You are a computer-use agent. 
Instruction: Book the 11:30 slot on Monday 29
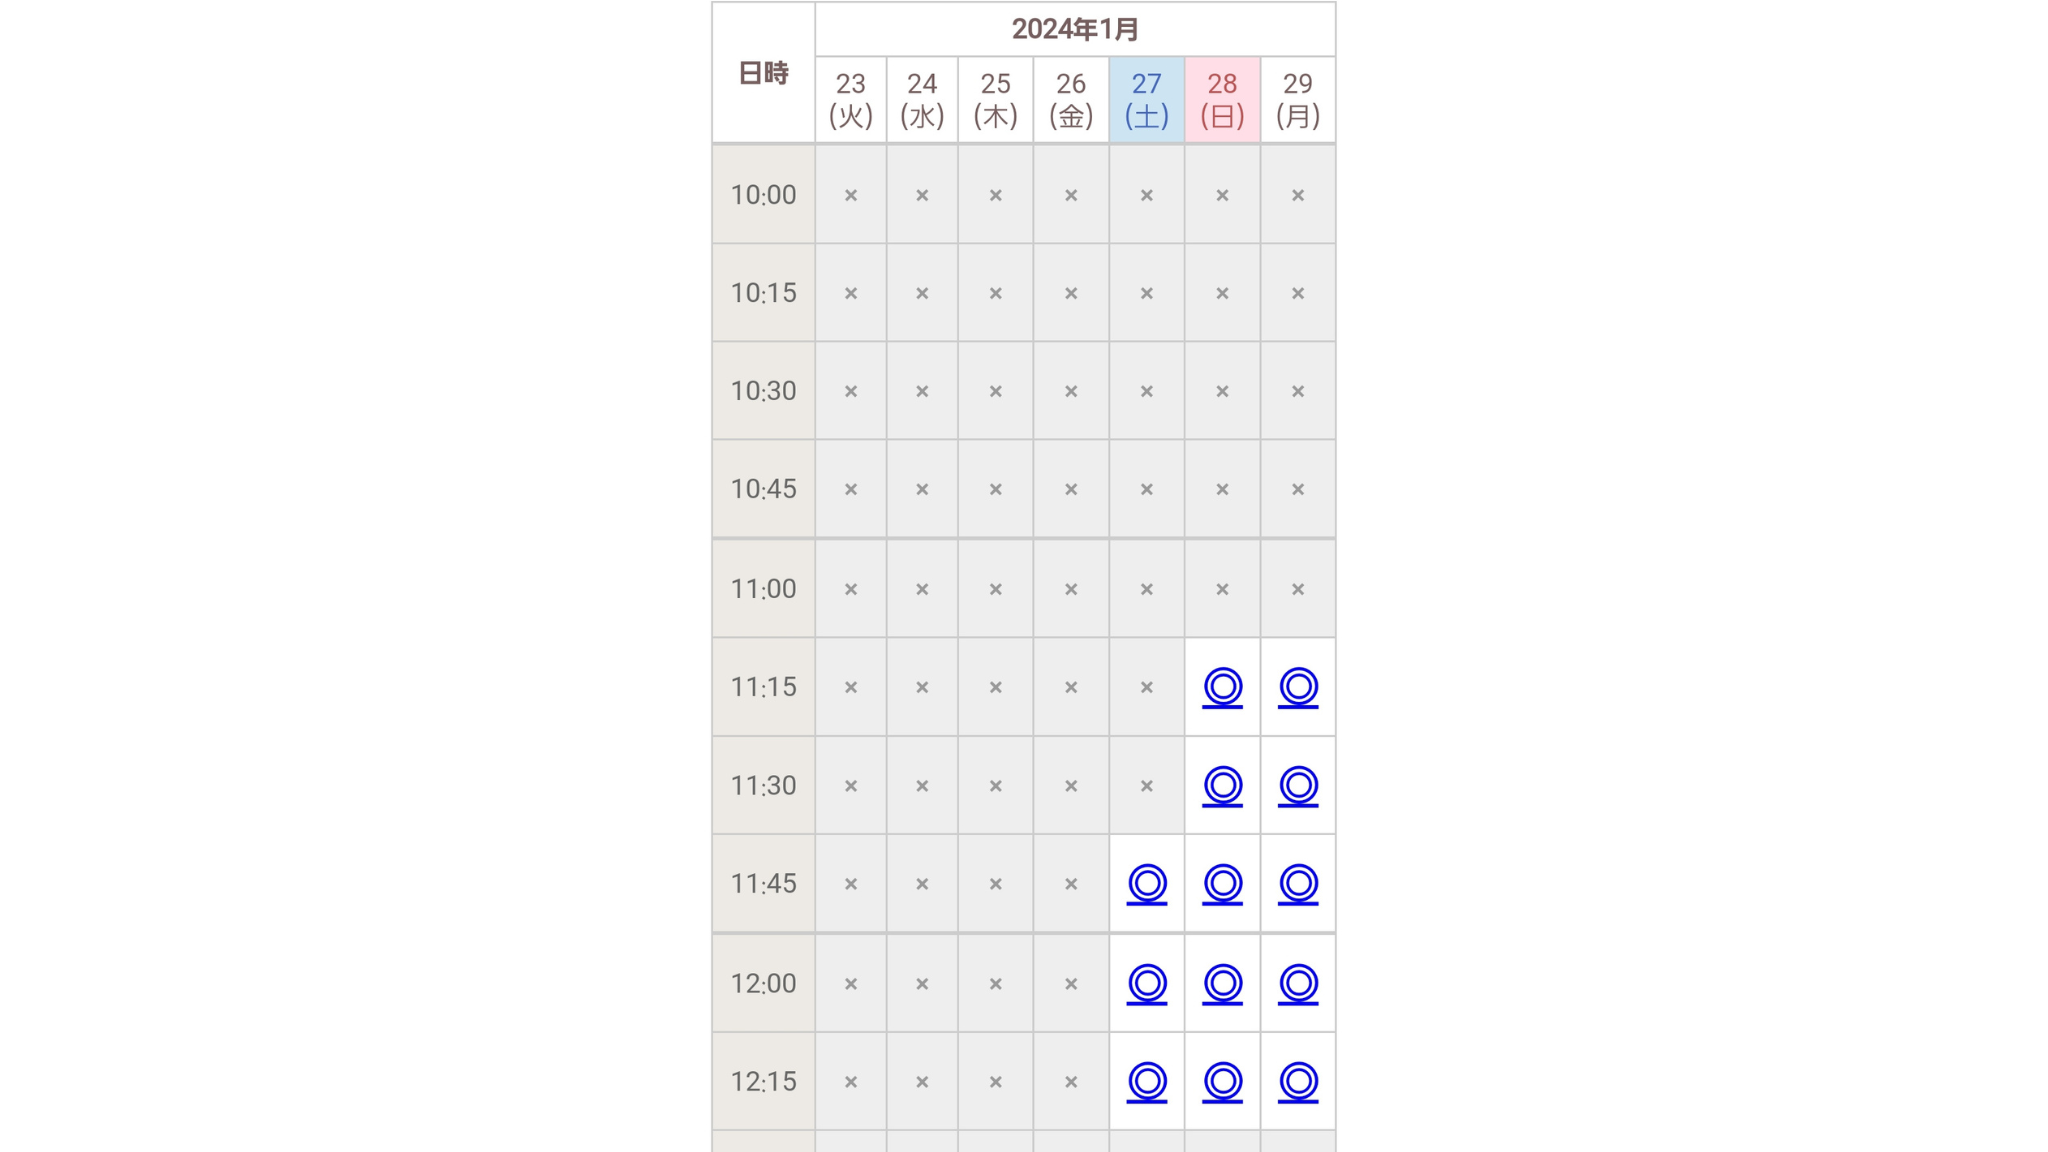pyautogui.click(x=1298, y=785)
